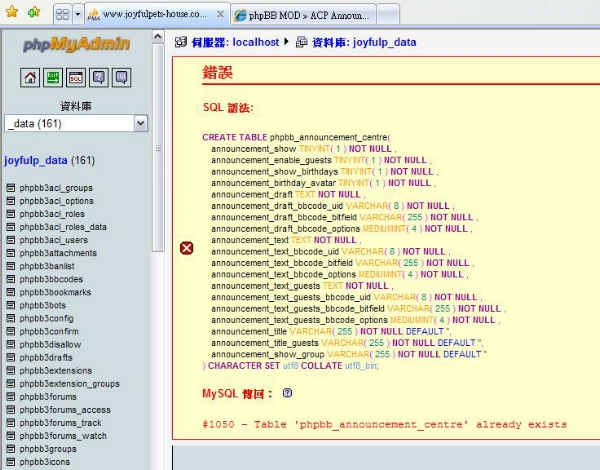Click table icon beside phpbb3icons
This screenshot has height=470, width=600.
(x=11, y=462)
